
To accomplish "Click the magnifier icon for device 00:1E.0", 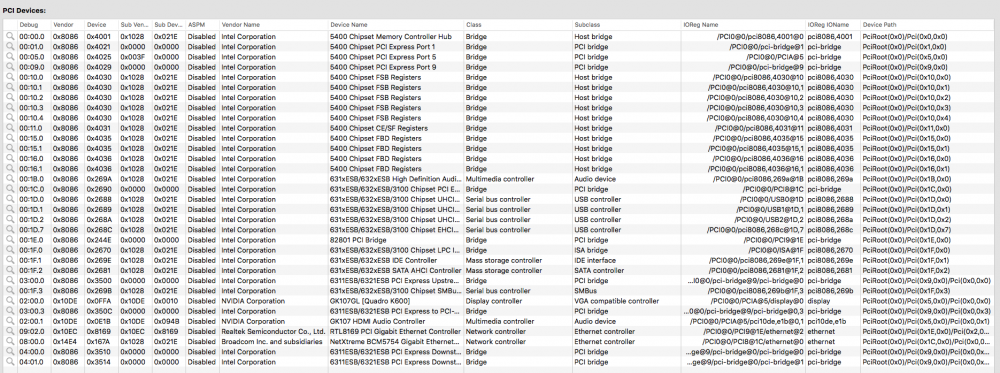I will tap(10, 240).
